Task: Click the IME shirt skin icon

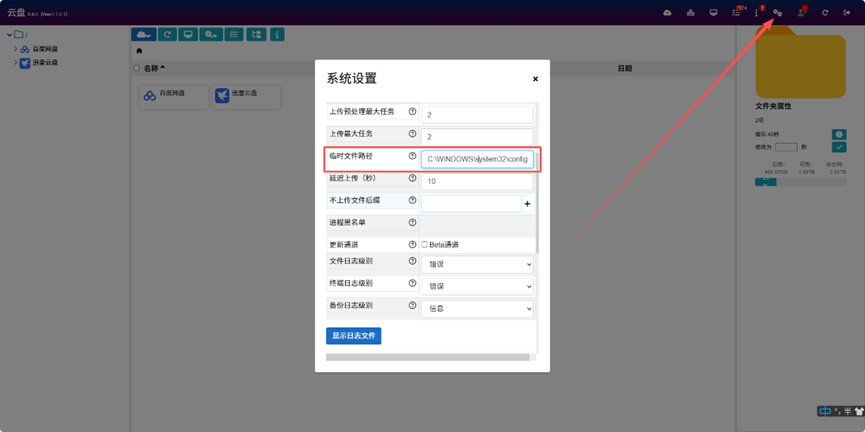Action: click(x=858, y=411)
